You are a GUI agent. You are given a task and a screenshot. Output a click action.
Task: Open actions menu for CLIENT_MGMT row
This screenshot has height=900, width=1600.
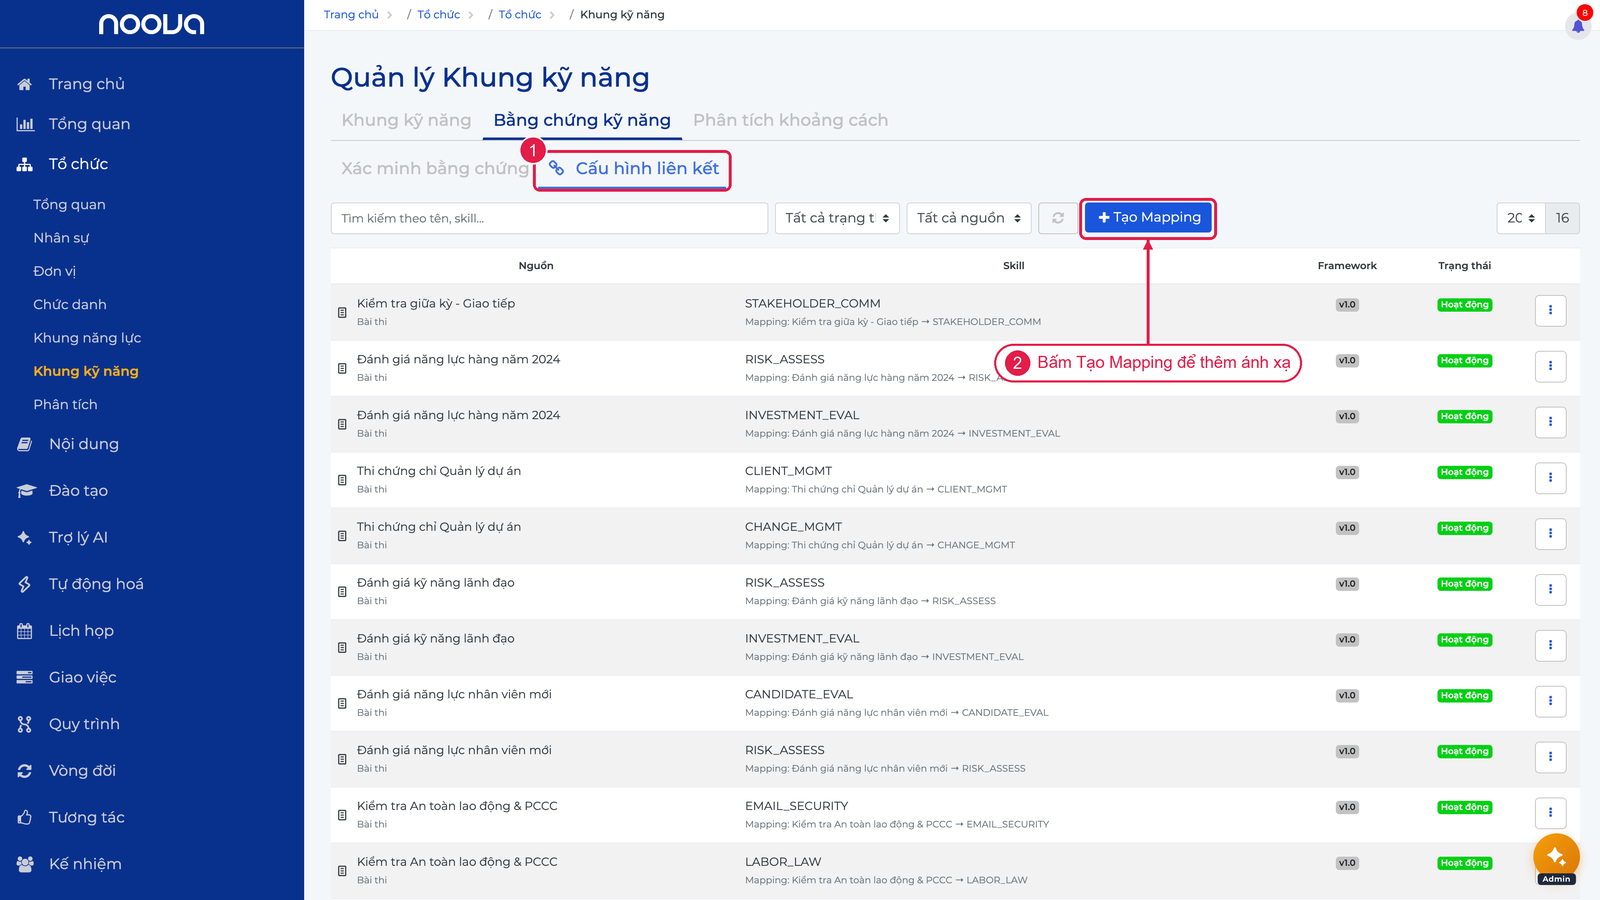coord(1550,478)
